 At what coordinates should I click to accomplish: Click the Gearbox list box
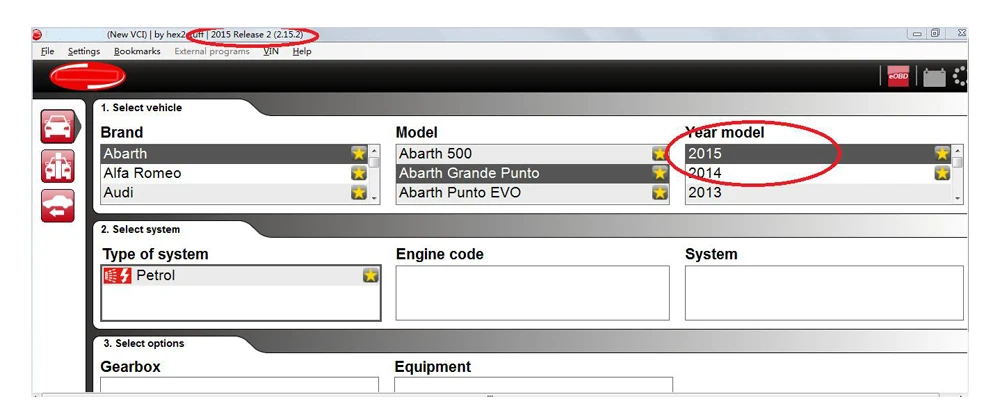tap(239, 385)
